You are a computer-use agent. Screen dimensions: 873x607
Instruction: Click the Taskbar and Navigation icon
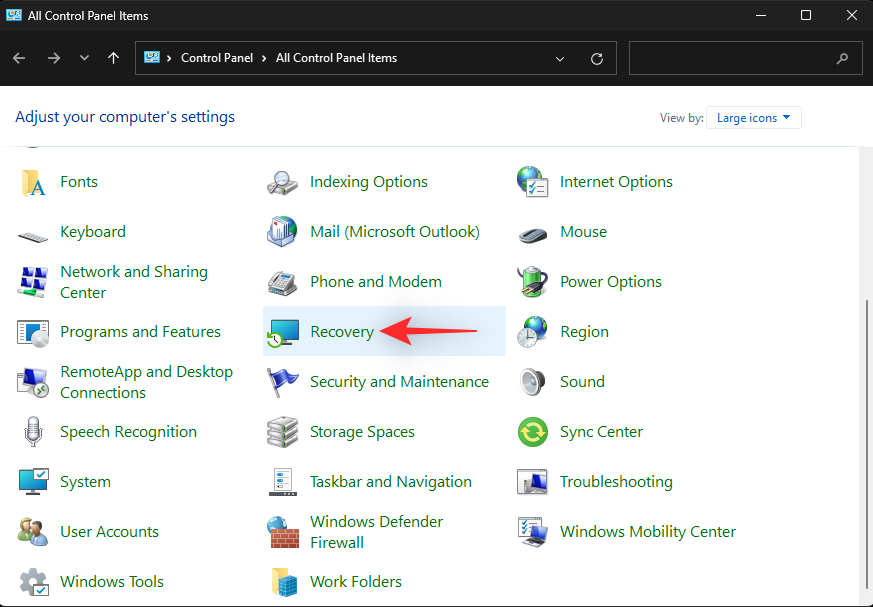coord(282,482)
